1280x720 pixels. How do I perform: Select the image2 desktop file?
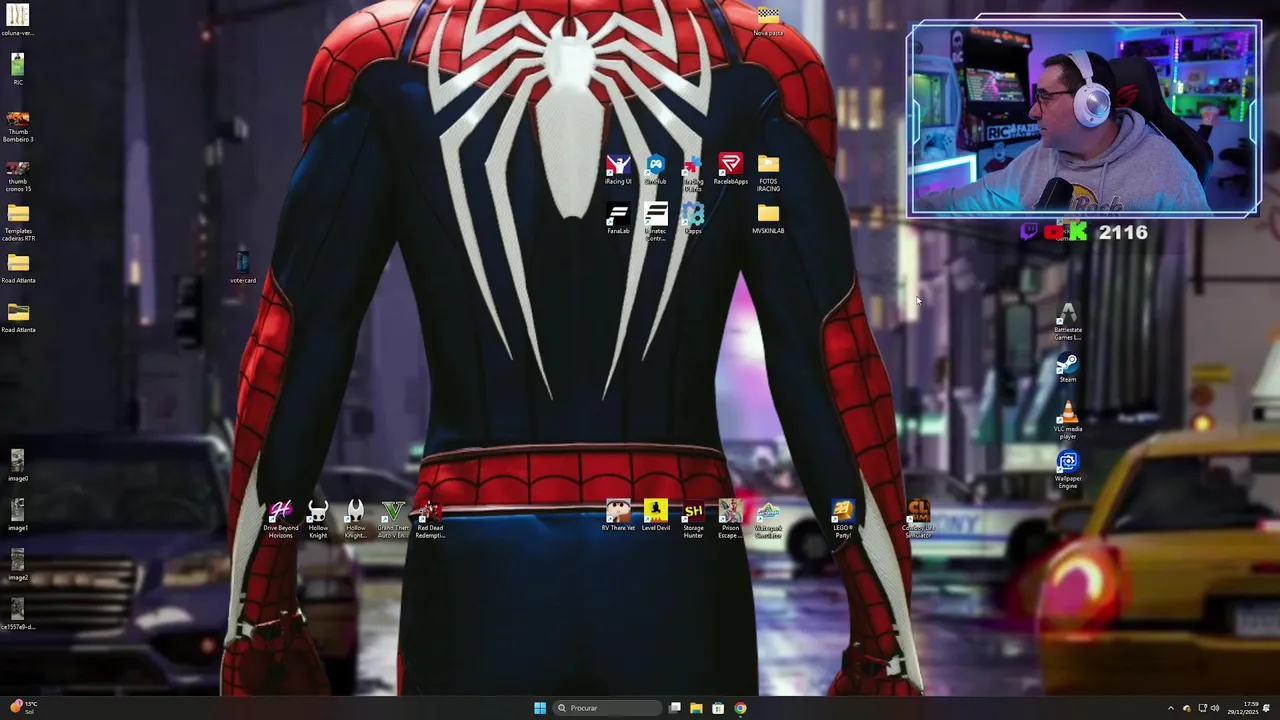(x=18, y=565)
